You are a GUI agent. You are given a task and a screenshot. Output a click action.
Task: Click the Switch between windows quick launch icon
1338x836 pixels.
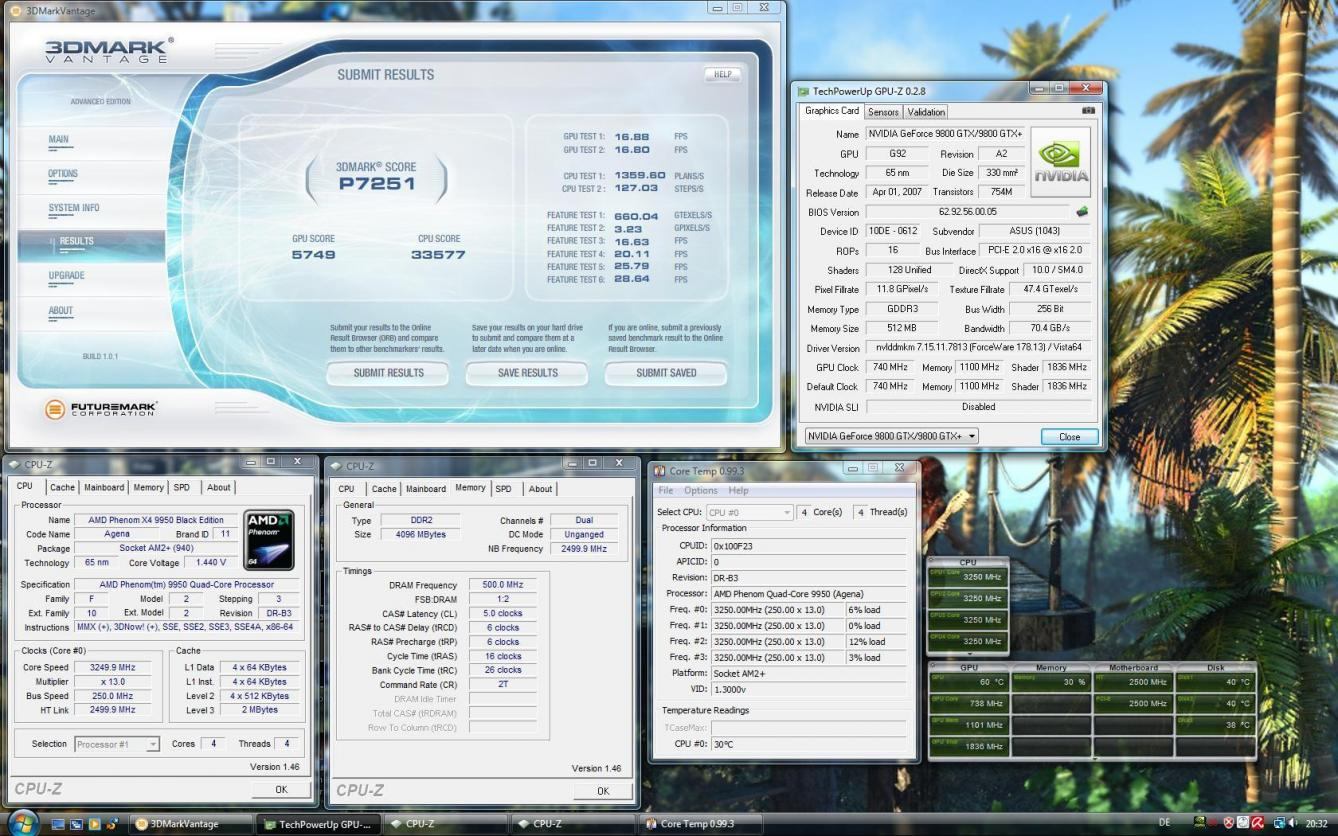(x=76, y=824)
